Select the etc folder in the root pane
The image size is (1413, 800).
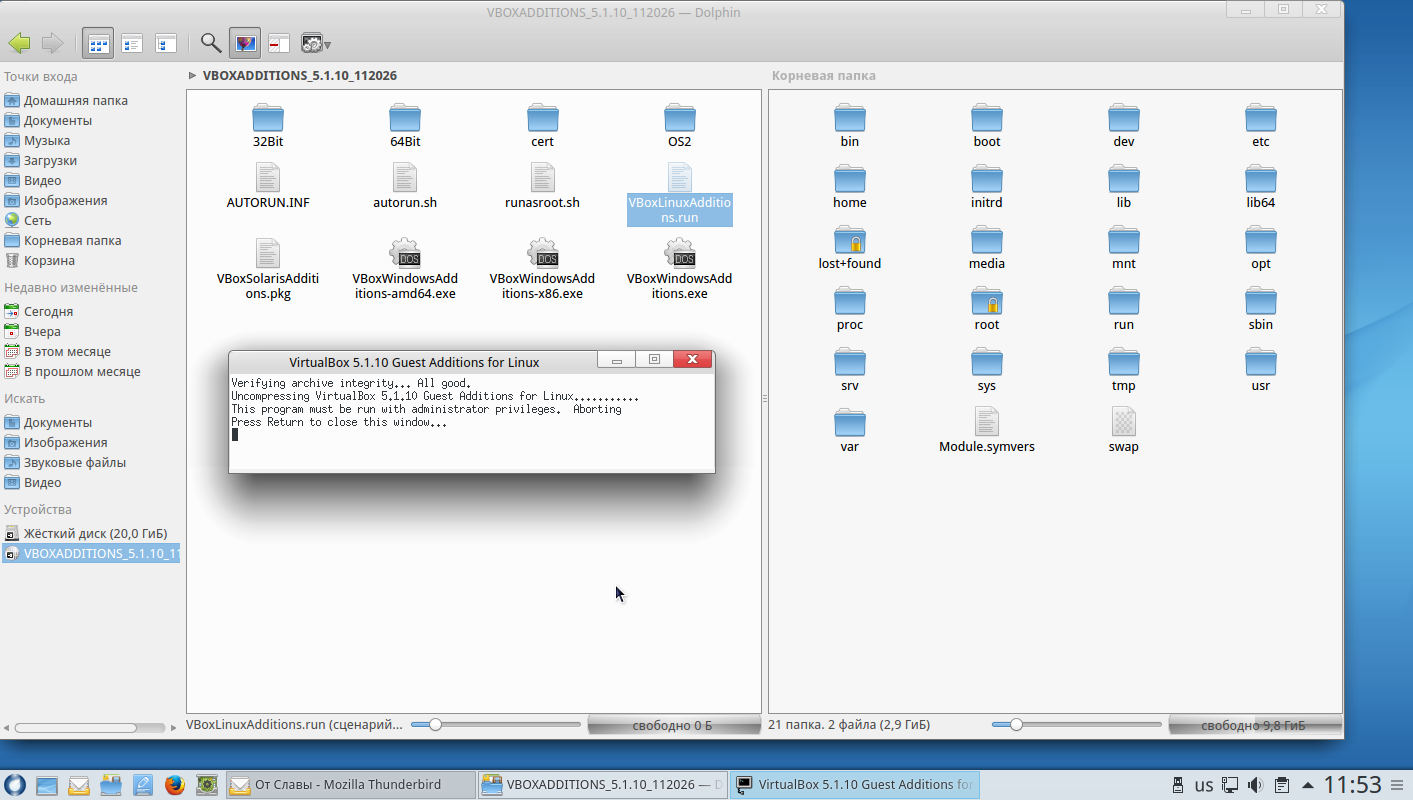point(1261,118)
